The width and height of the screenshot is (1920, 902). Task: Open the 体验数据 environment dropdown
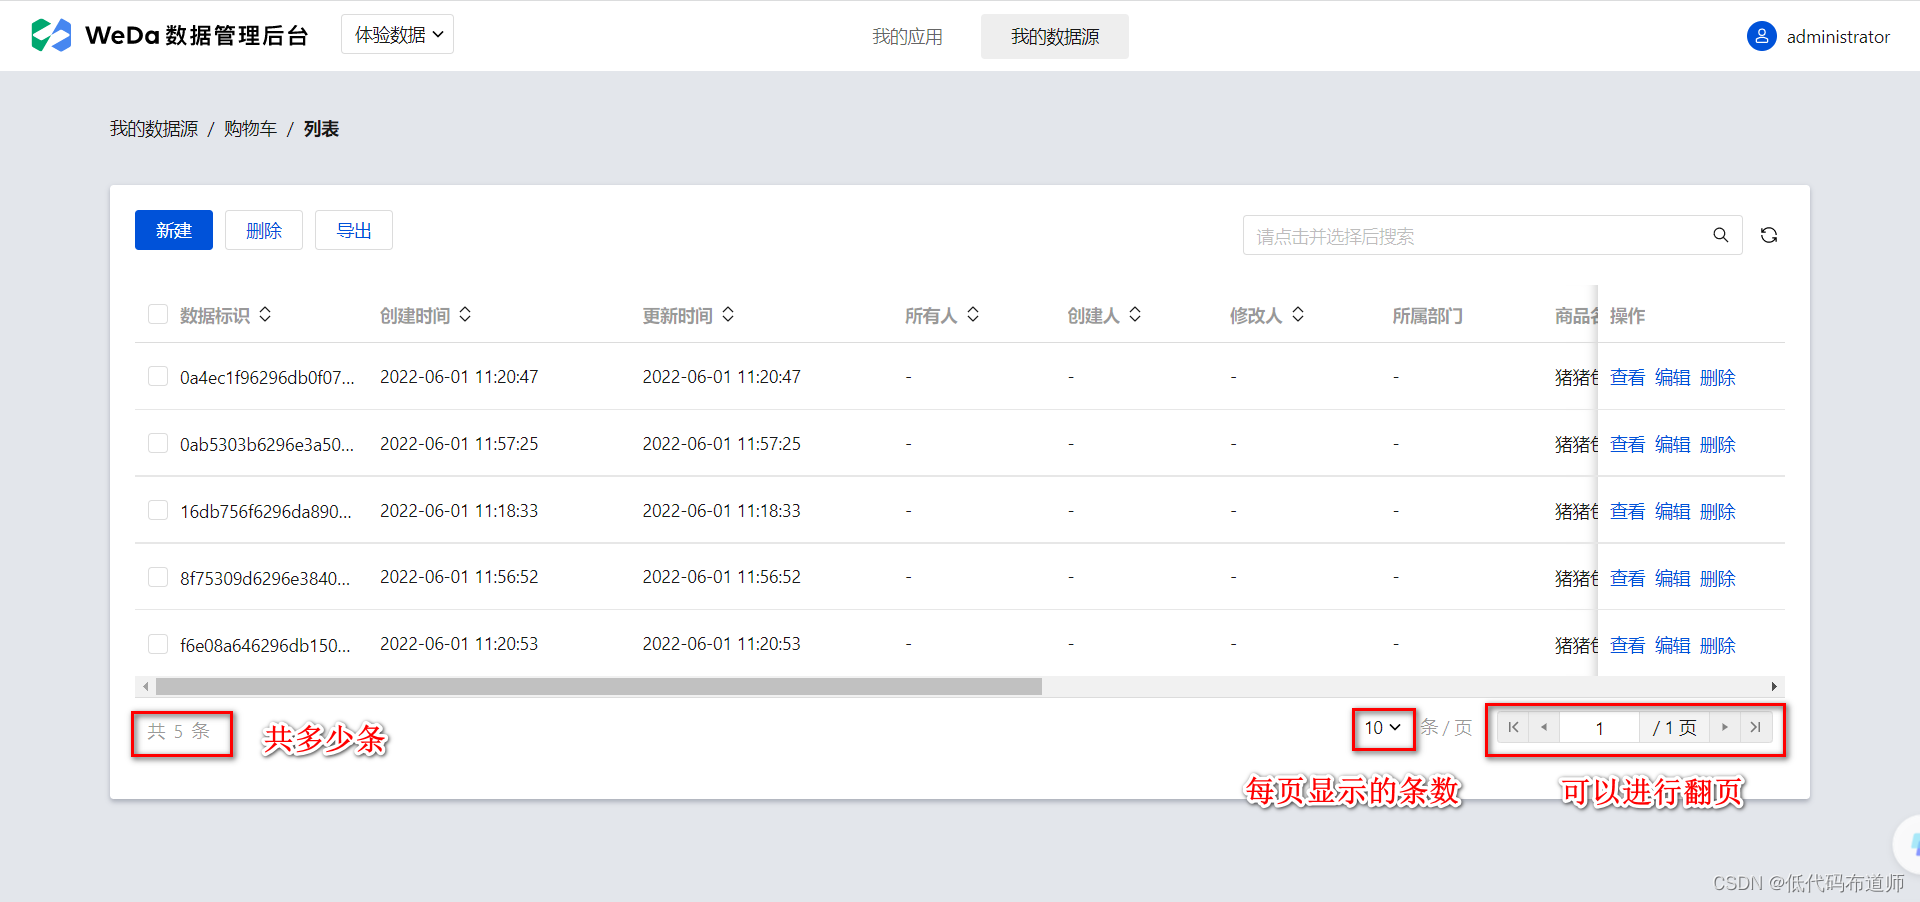[x=398, y=34]
